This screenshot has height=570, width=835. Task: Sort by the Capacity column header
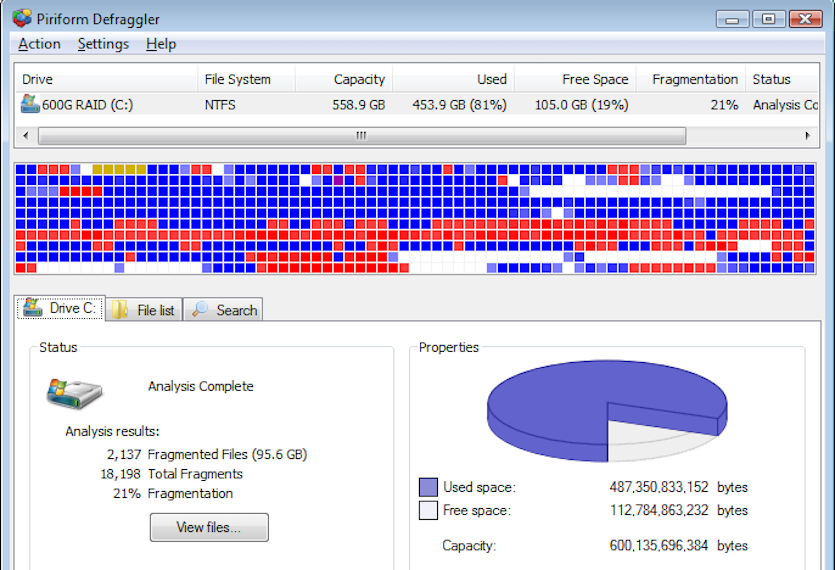[359, 79]
